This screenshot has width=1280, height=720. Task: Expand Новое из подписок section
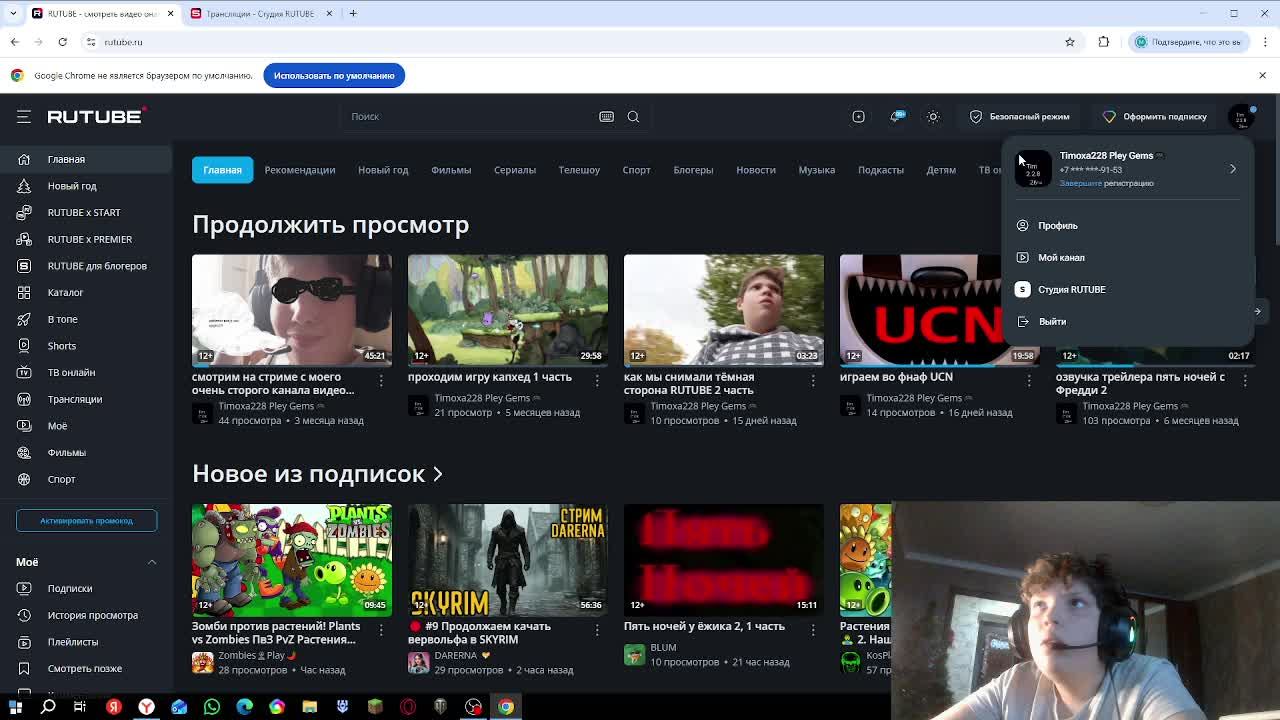437,474
